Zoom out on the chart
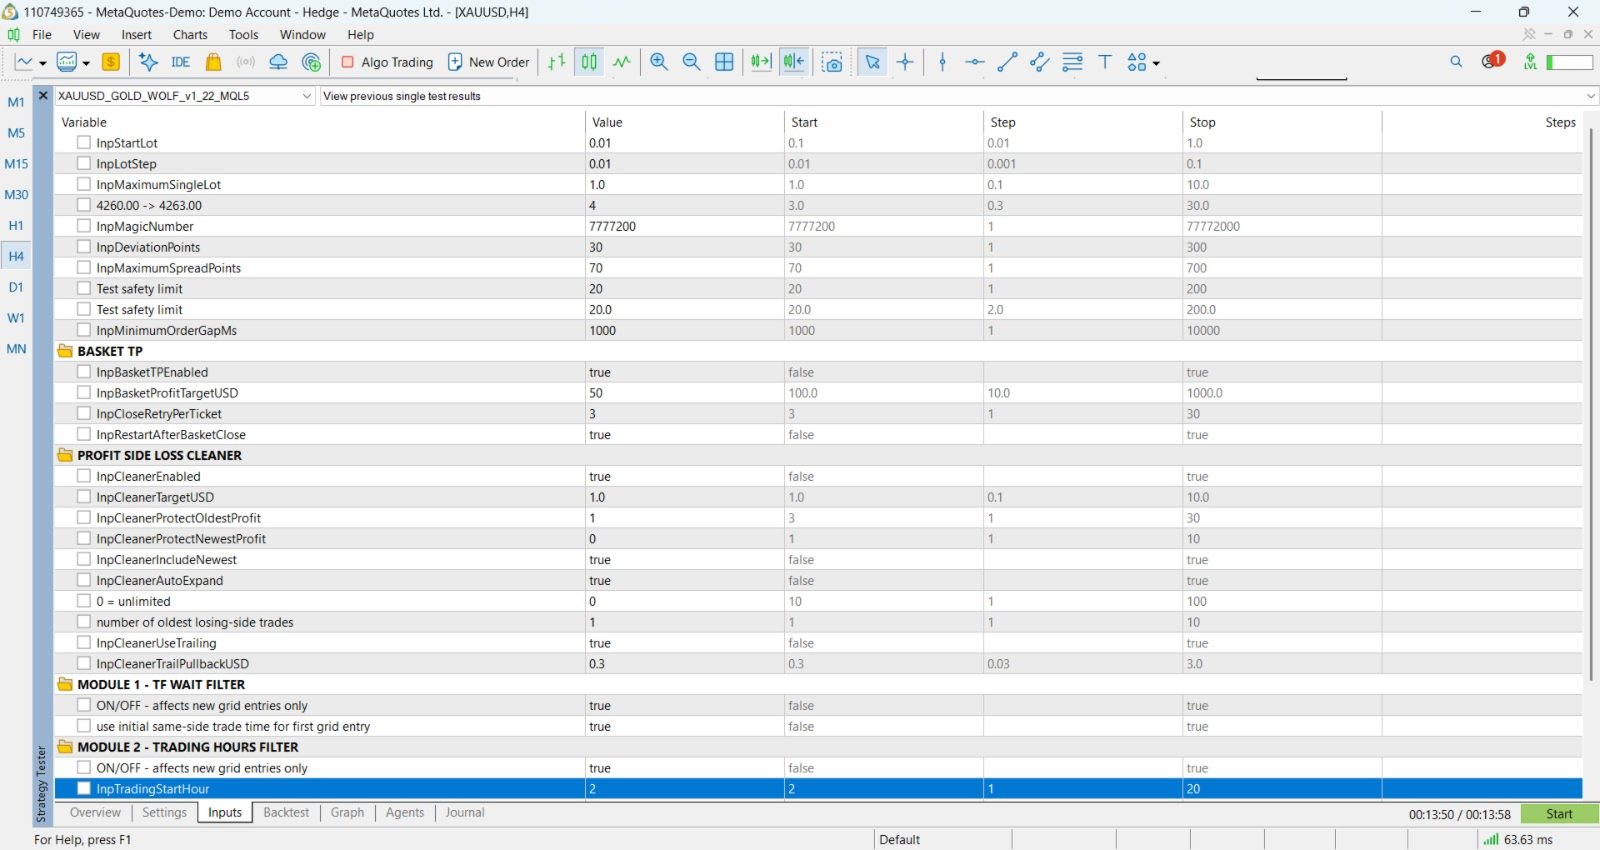 [x=691, y=62]
